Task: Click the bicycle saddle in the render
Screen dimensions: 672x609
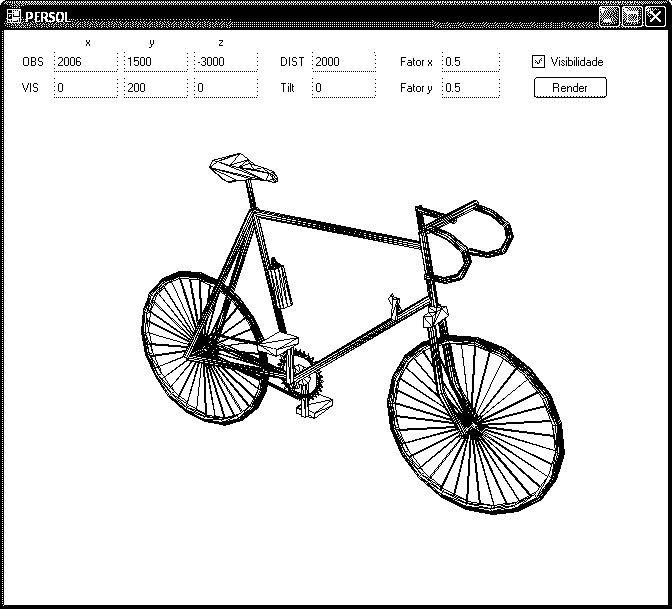Action: coord(243,167)
